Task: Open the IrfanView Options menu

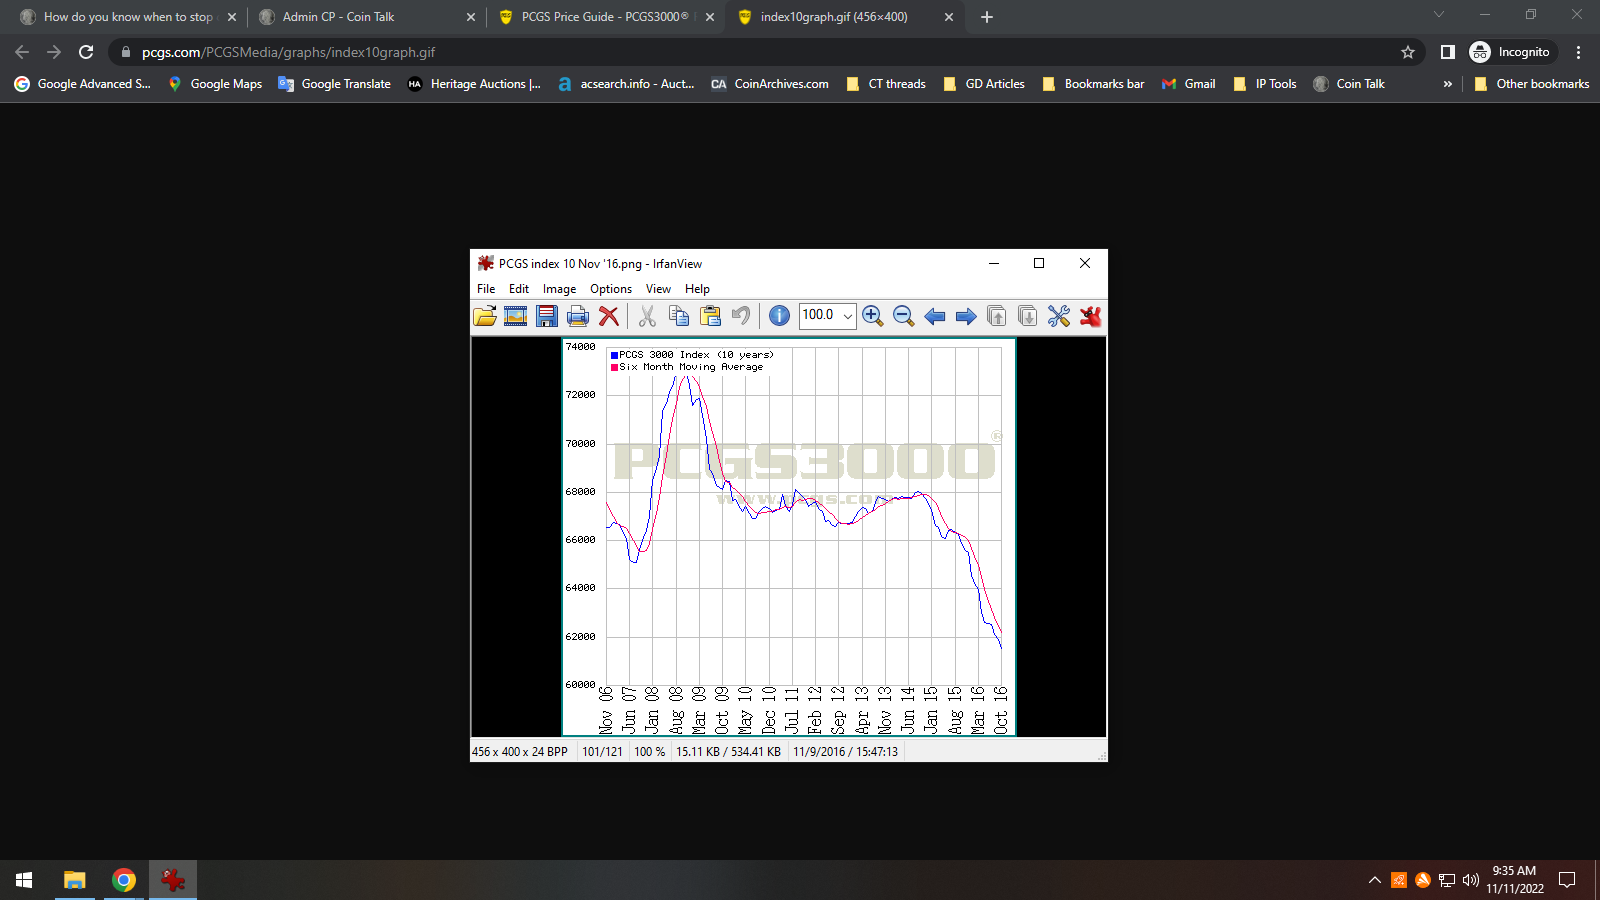Action: pos(611,289)
